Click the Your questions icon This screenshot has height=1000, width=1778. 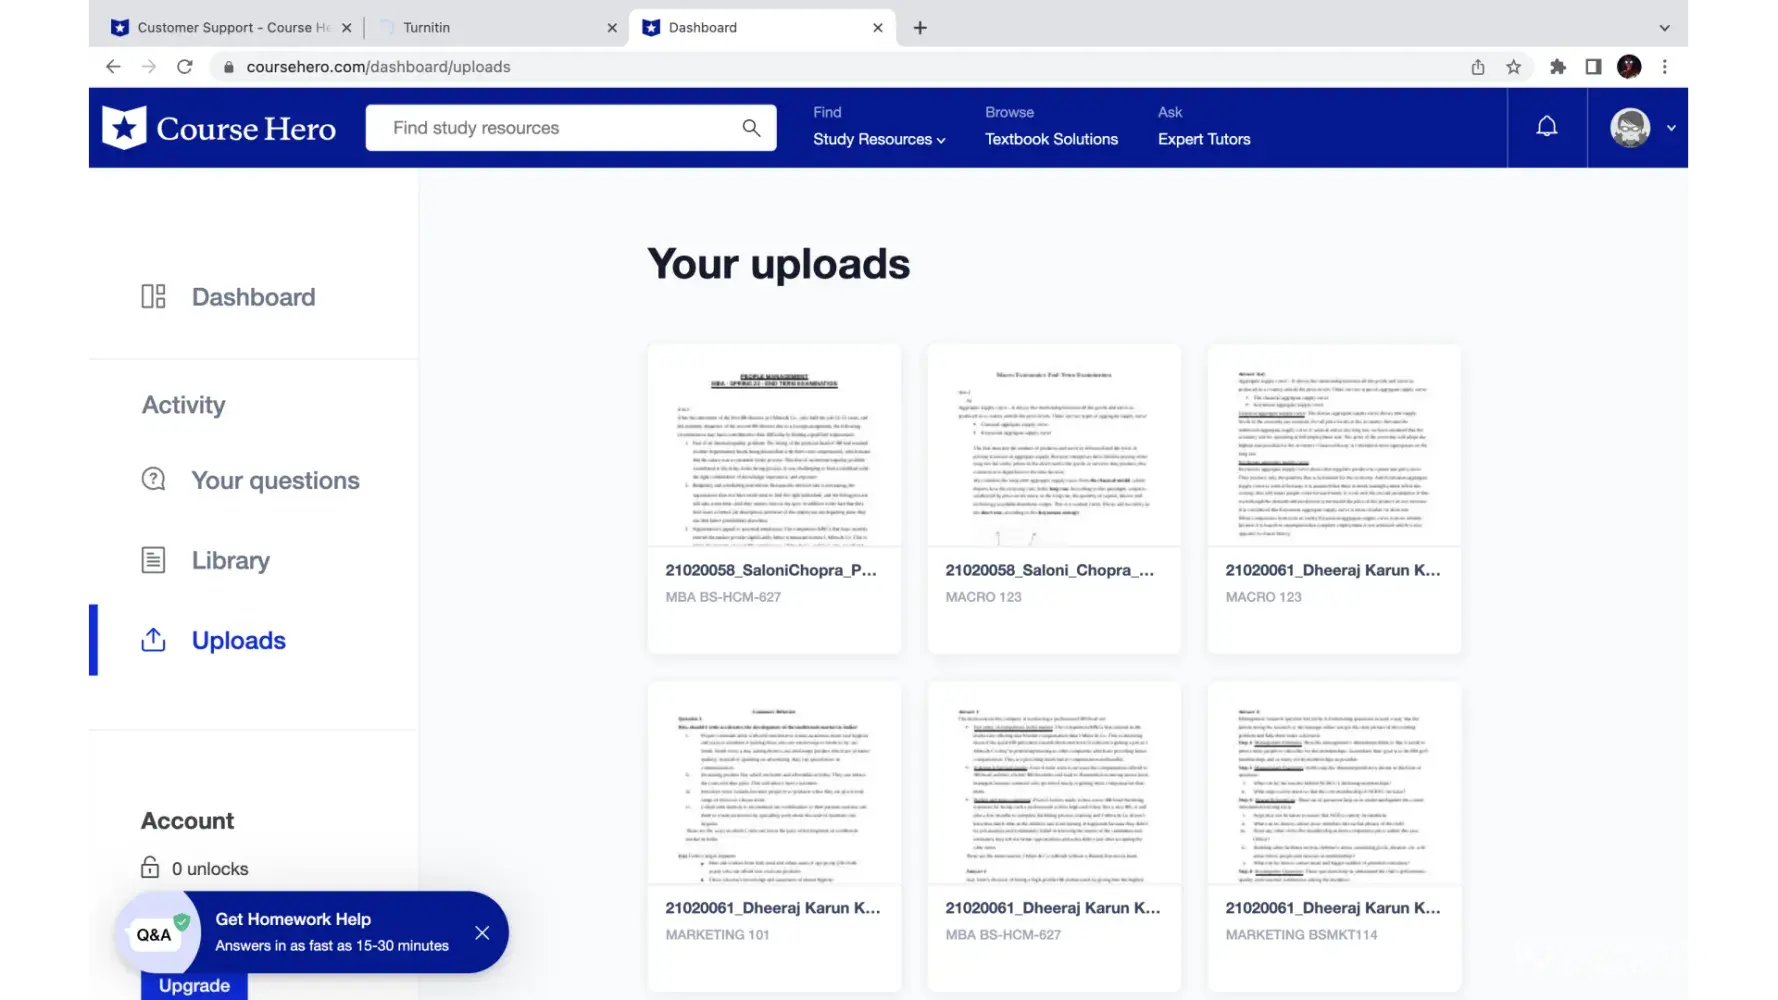pyautogui.click(x=153, y=480)
